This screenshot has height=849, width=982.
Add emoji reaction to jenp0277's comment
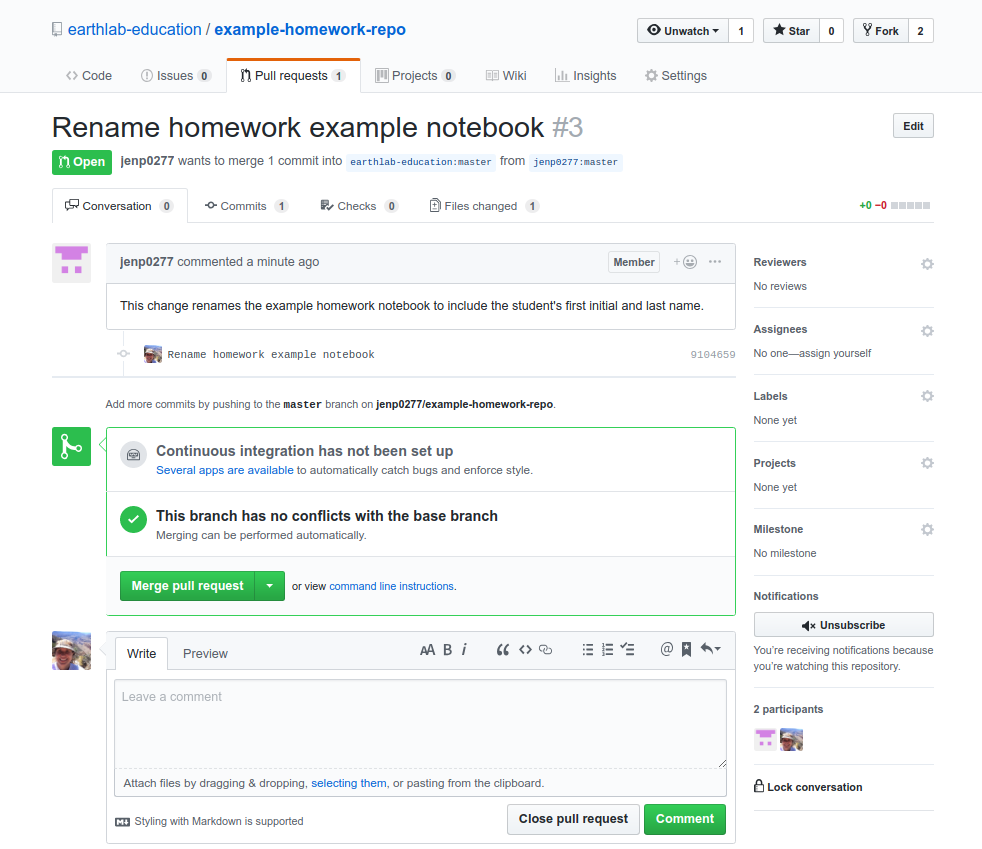pyautogui.click(x=686, y=262)
